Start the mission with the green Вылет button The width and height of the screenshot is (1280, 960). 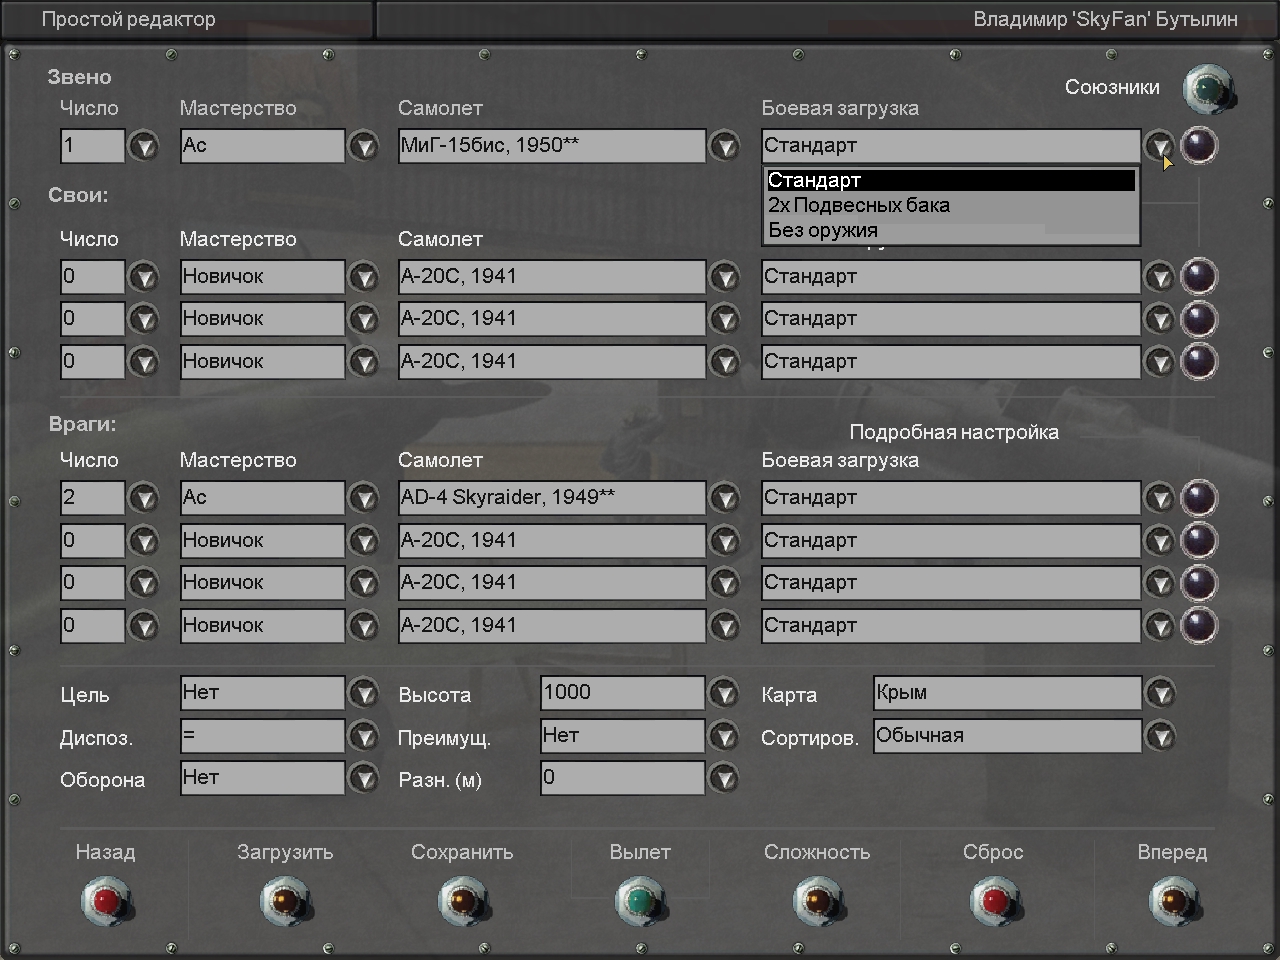(640, 901)
